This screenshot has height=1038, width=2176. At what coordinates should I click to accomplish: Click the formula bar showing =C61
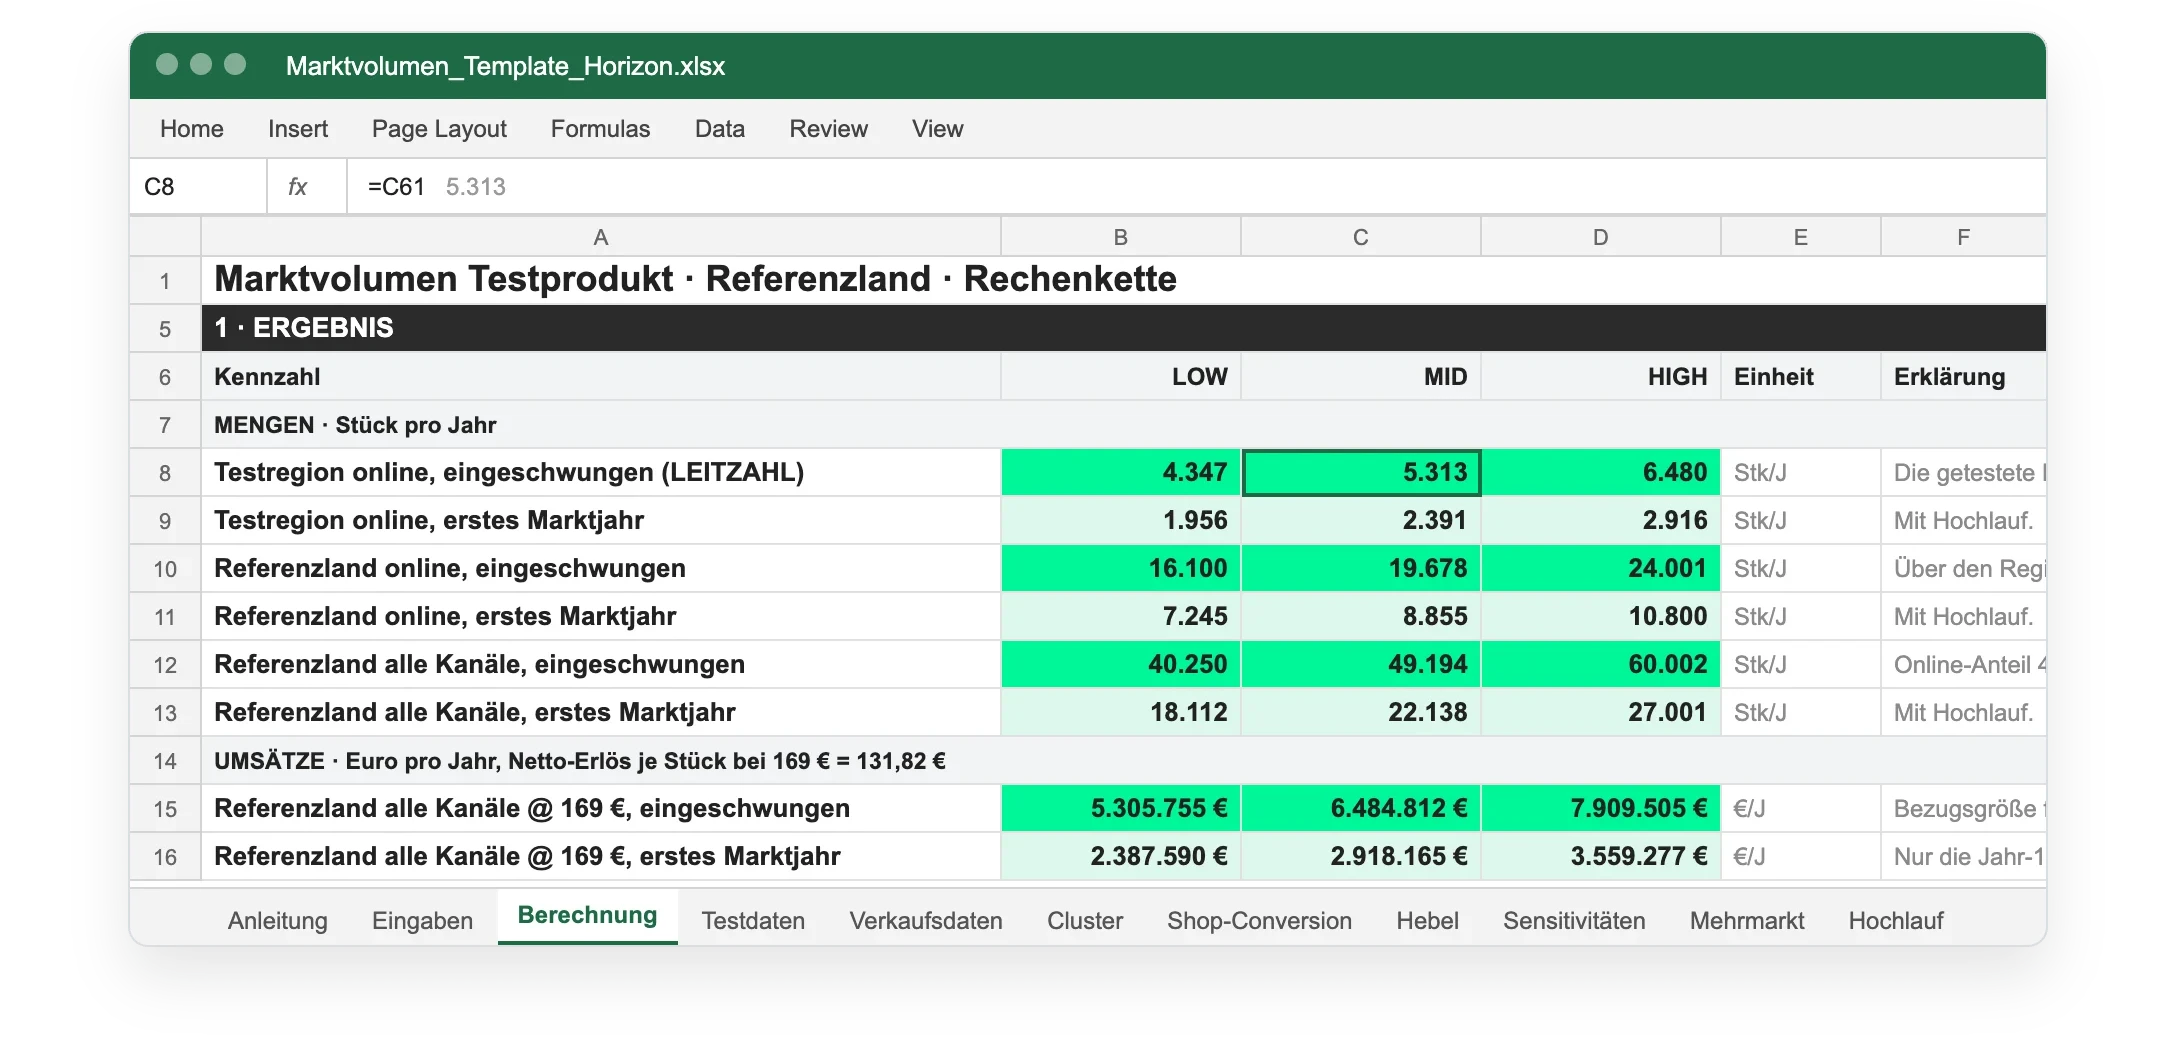(1195, 187)
